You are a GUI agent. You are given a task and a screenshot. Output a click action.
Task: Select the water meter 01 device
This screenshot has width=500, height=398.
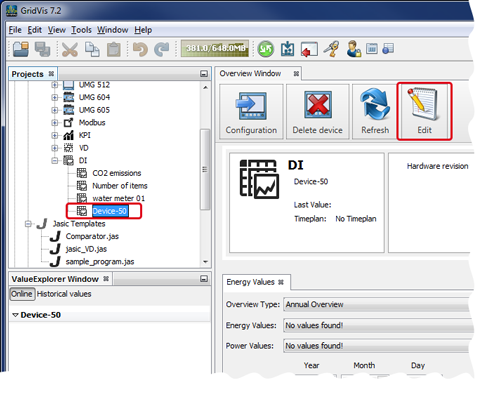tap(119, 198)
